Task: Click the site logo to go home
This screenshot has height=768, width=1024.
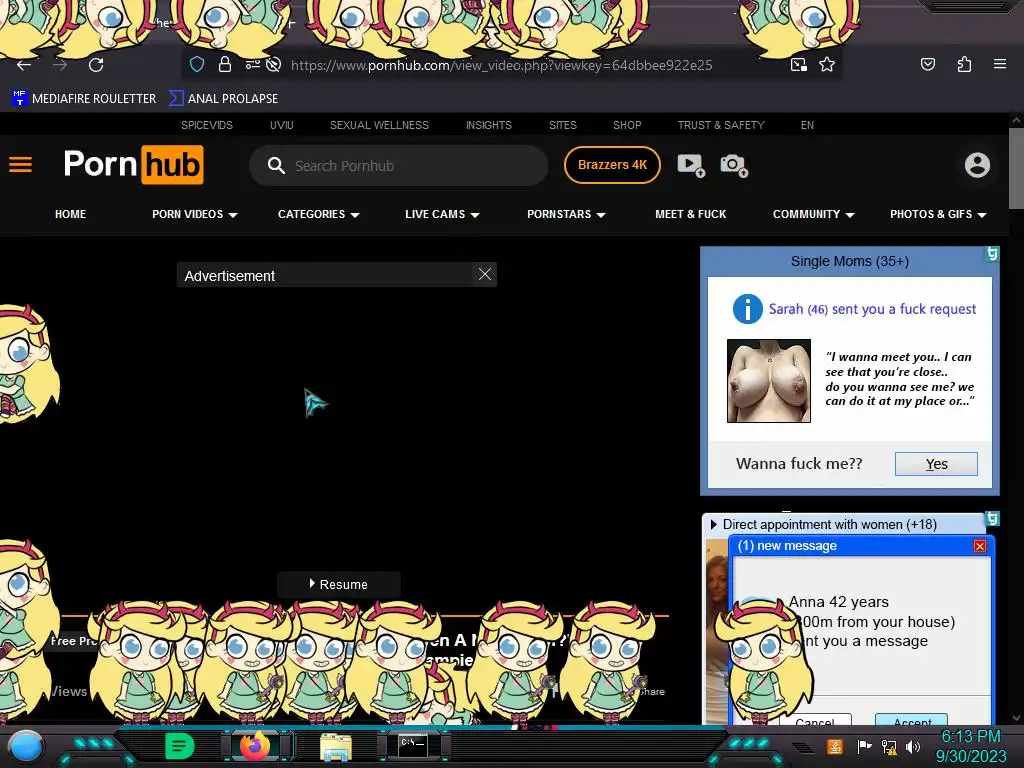Action: (x=133, y=165)
